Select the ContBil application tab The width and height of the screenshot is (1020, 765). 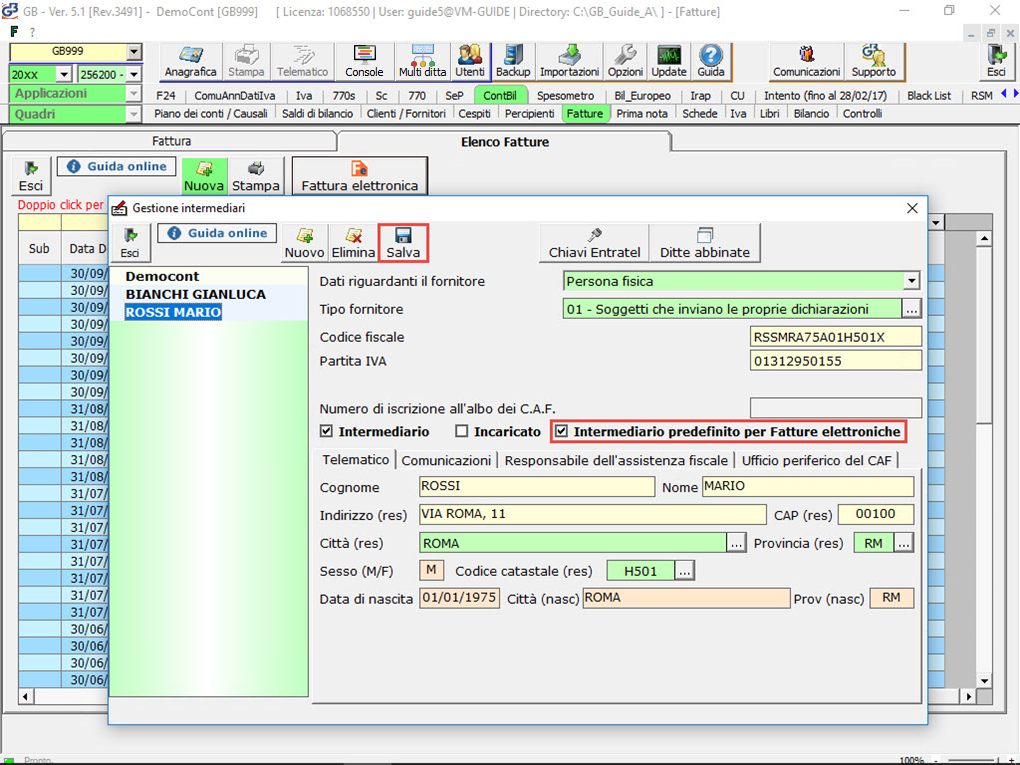click(500, 96)
